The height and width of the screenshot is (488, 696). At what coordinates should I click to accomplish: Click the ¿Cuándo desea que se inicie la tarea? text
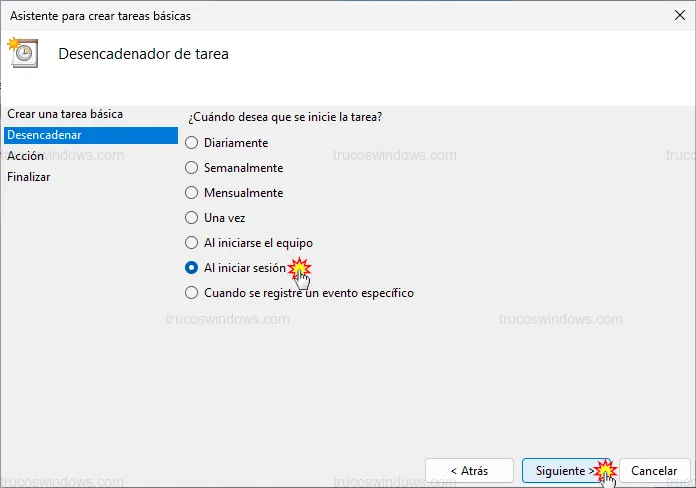[285, 117]
